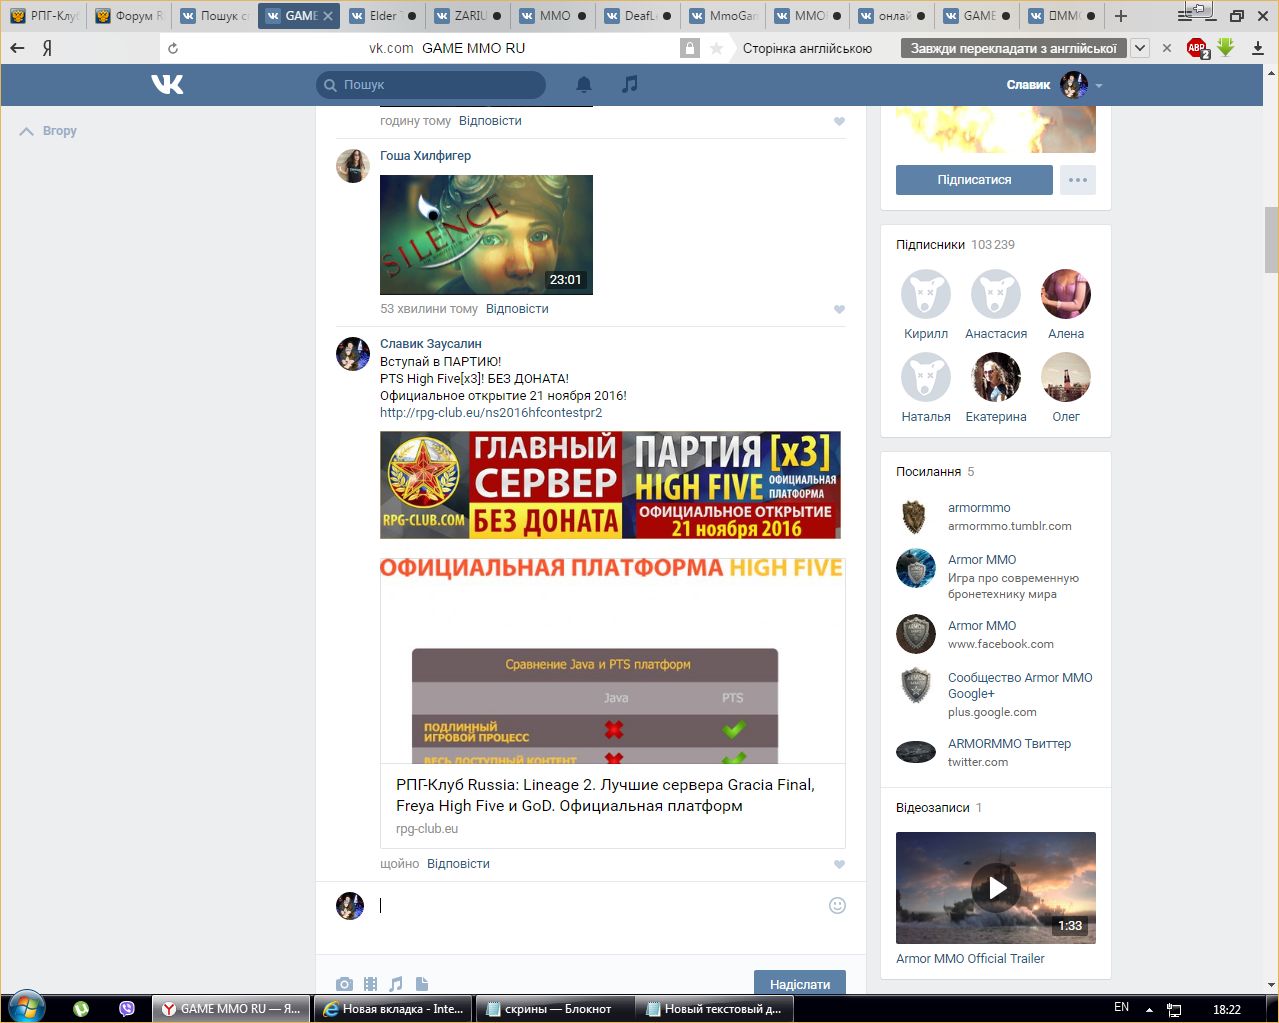Like the comment posted an hour ago

[839, 121]
